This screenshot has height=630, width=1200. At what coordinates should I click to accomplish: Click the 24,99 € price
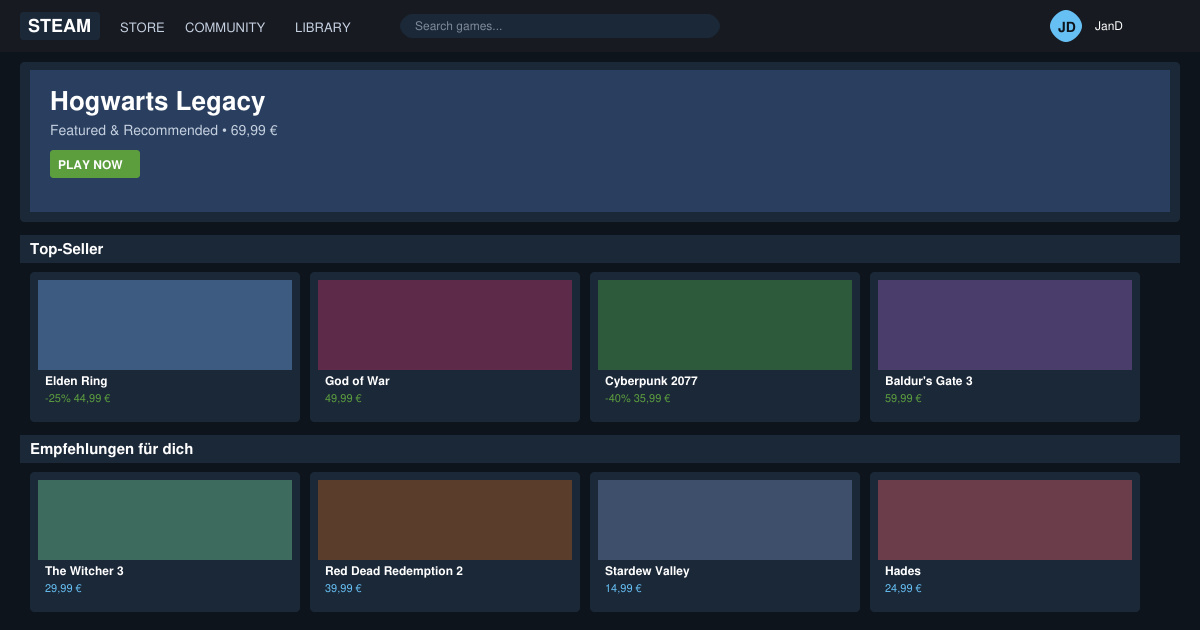903,588
